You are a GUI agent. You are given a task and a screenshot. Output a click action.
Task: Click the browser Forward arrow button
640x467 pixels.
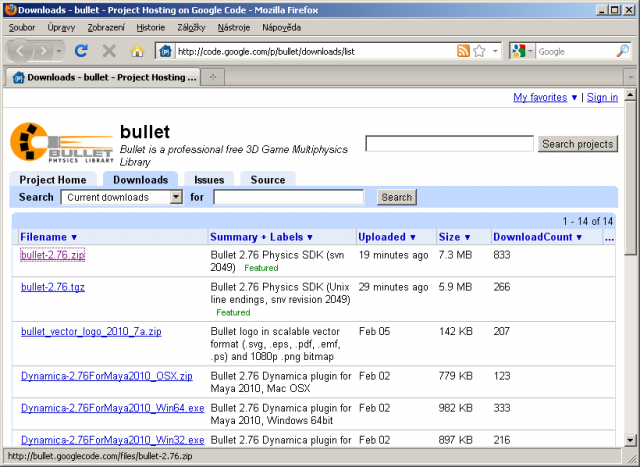tap(42, 51)
